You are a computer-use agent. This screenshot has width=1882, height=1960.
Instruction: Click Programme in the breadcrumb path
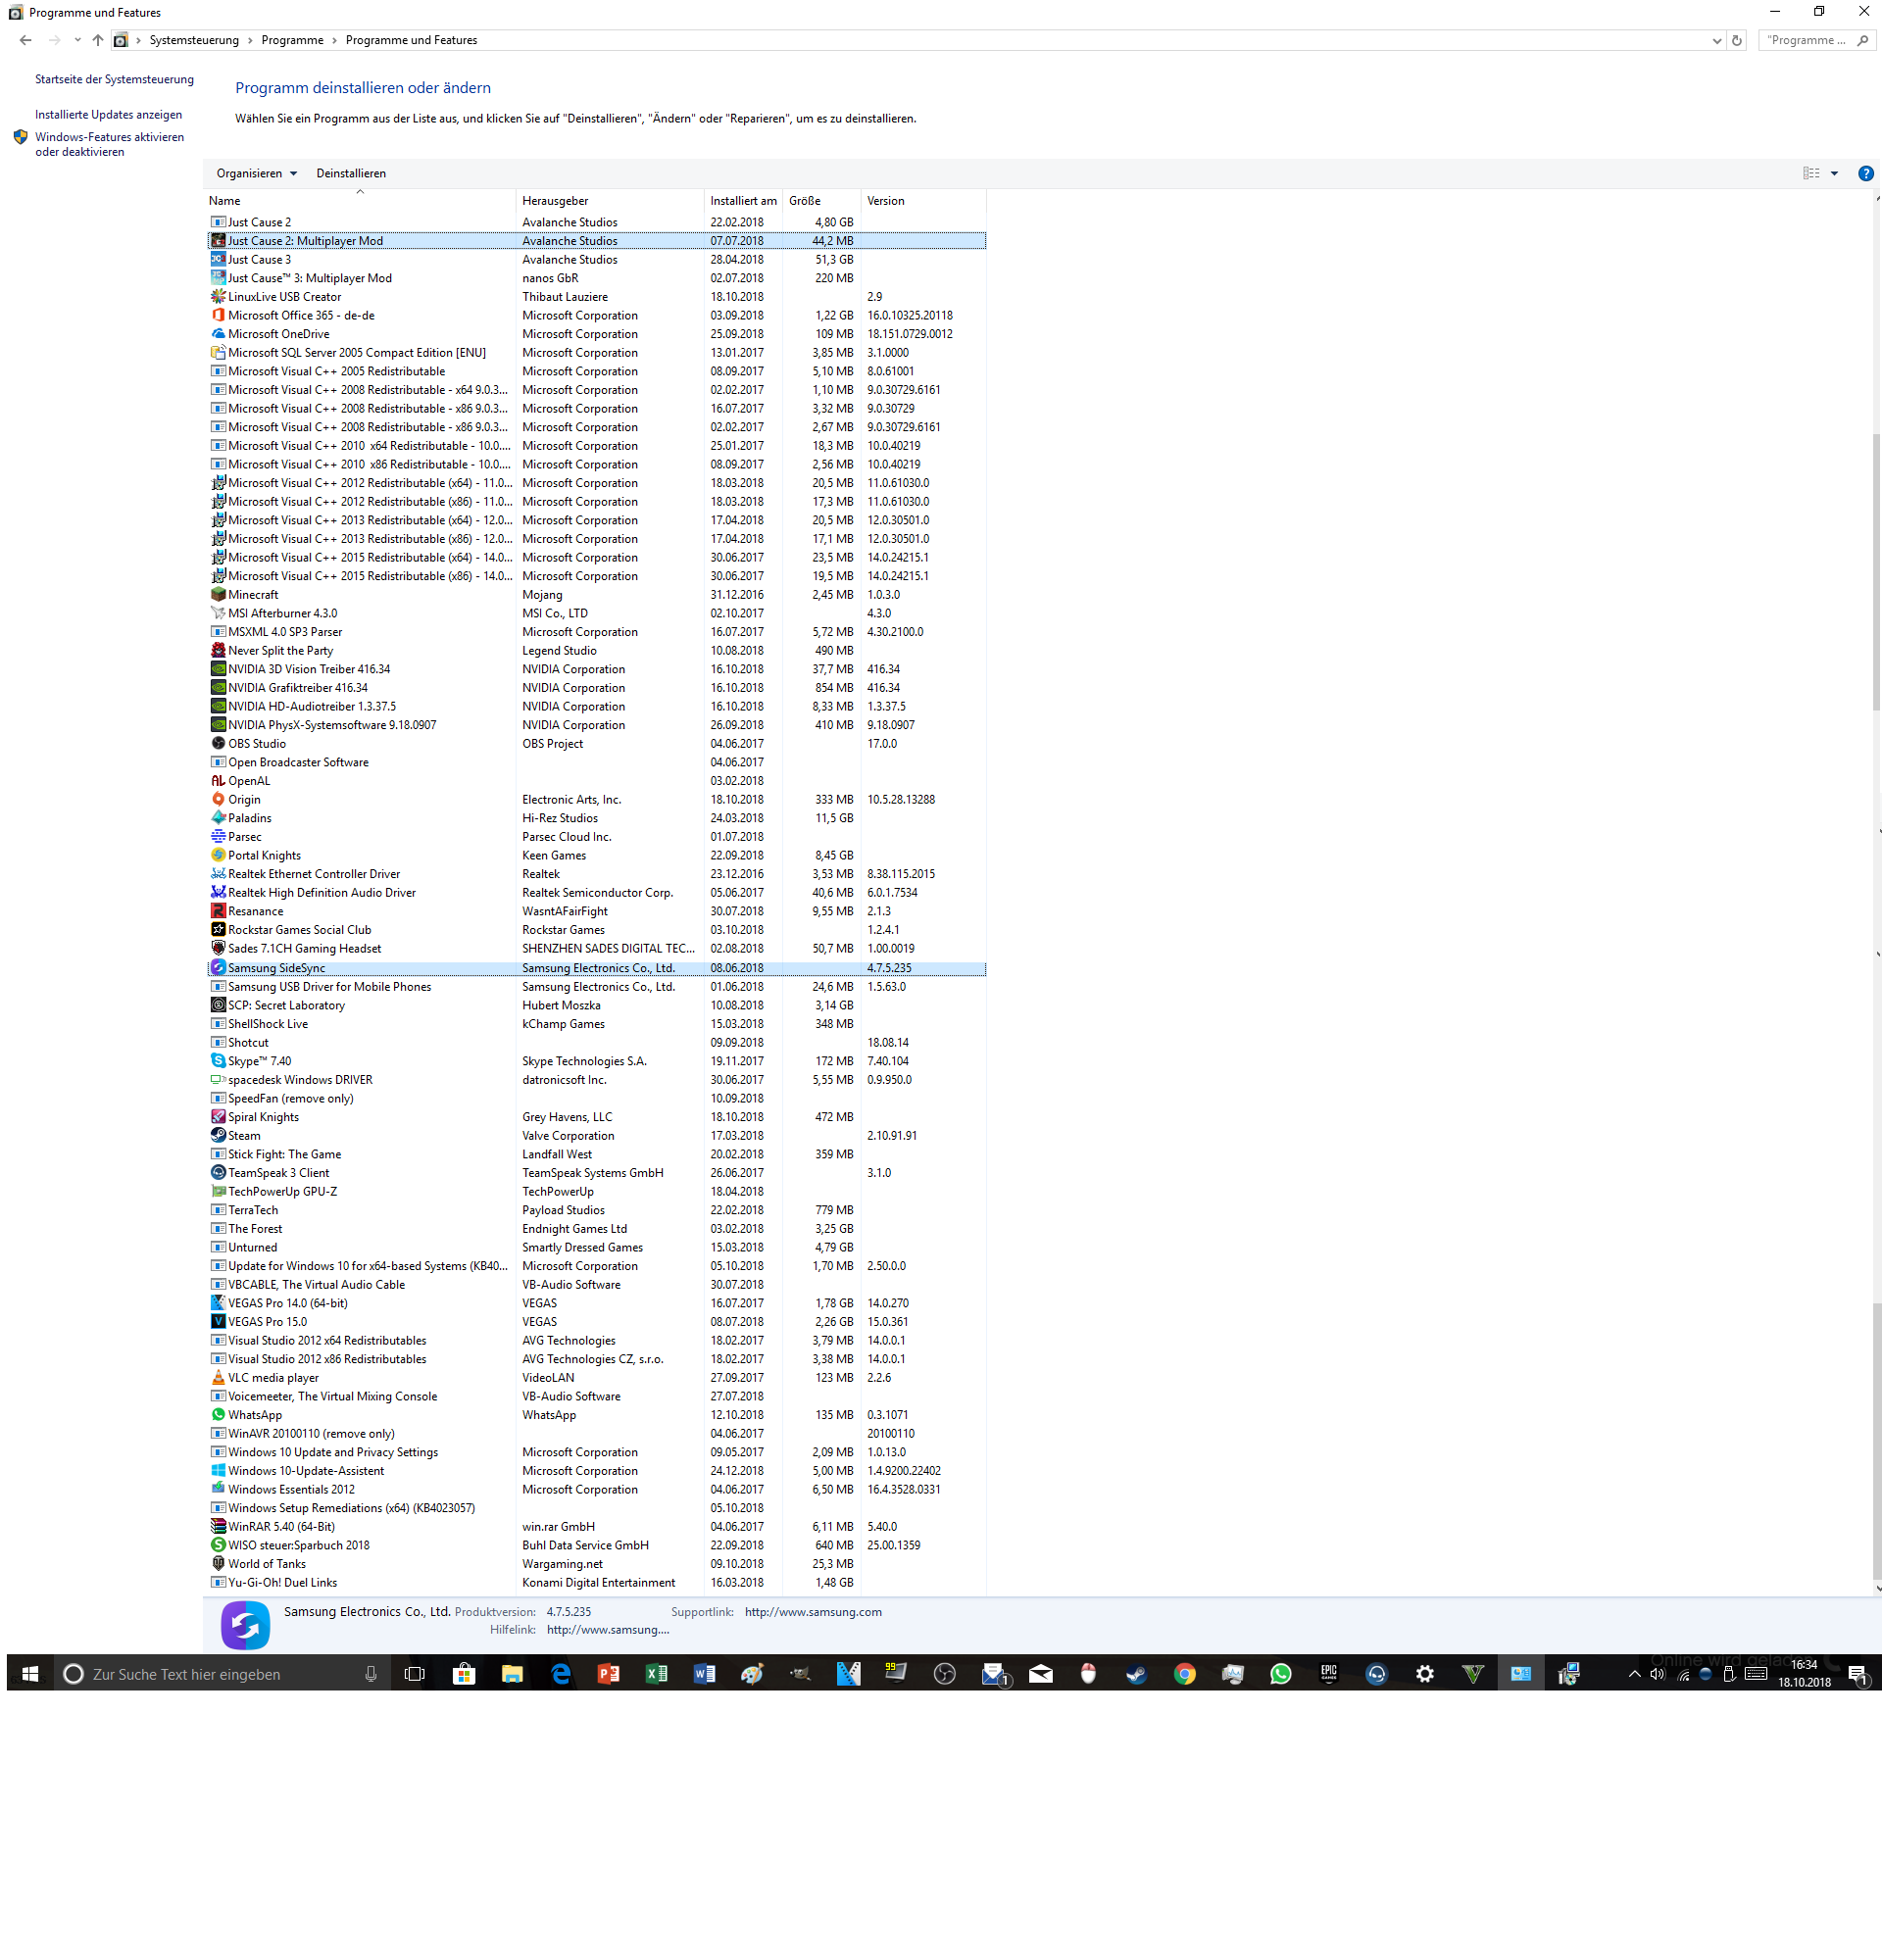(x=292, y=40)
